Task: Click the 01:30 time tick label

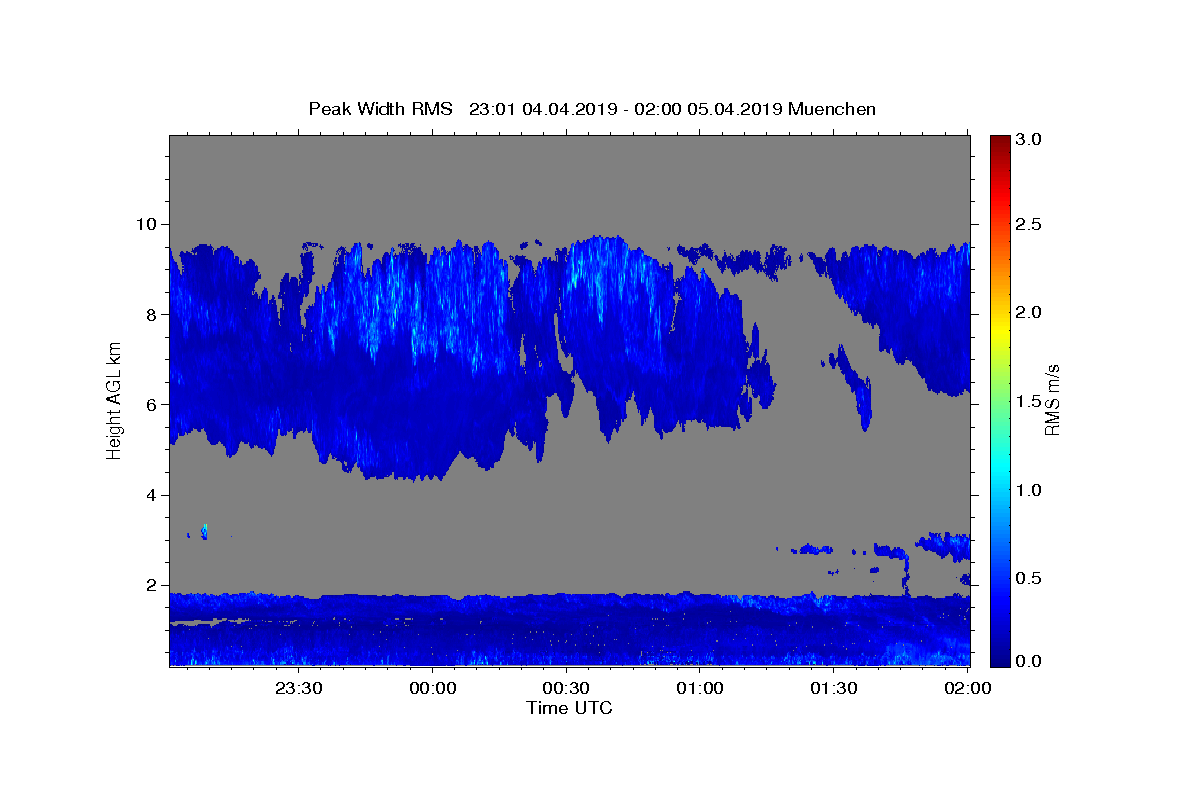Action: click(x=834, y=688)
